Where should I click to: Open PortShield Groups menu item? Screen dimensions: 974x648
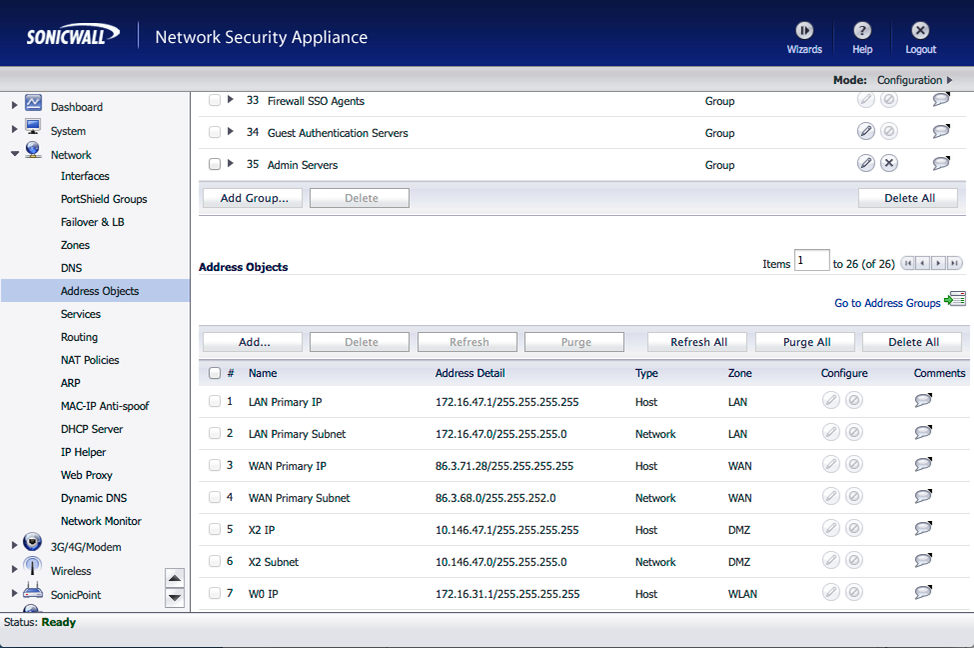[x=104, y=199]
